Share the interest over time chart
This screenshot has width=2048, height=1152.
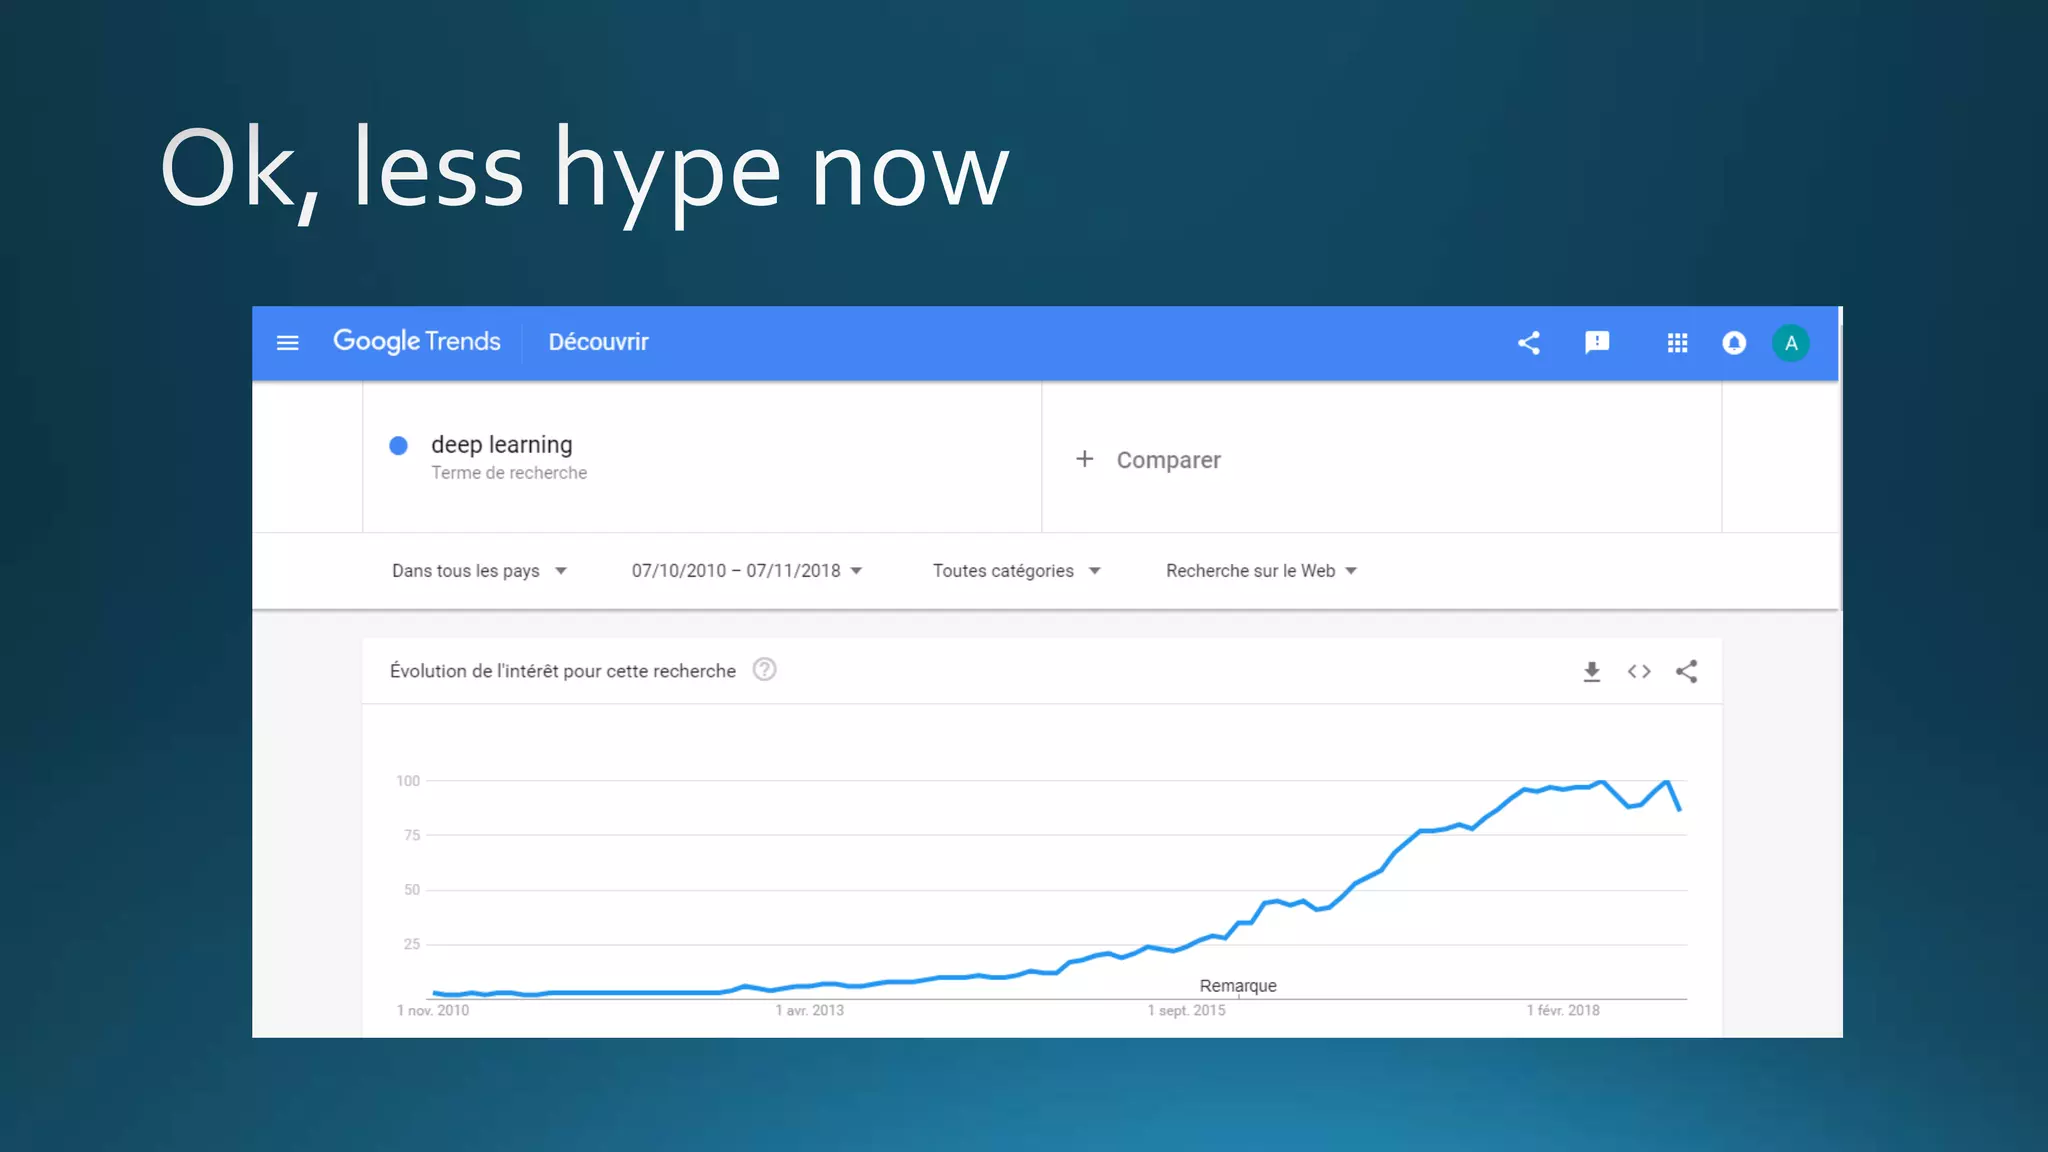pyautogui.click(x=1686, y=672)
